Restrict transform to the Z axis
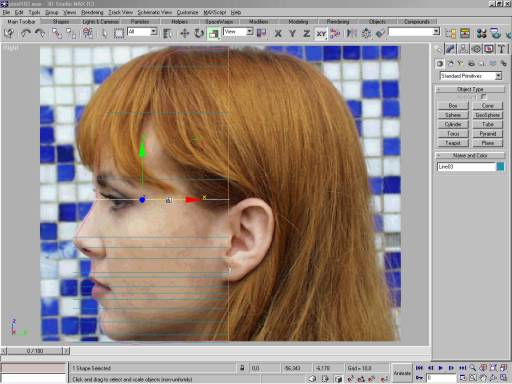The width and height of the screenshot is (512, 384). [307, 33]
